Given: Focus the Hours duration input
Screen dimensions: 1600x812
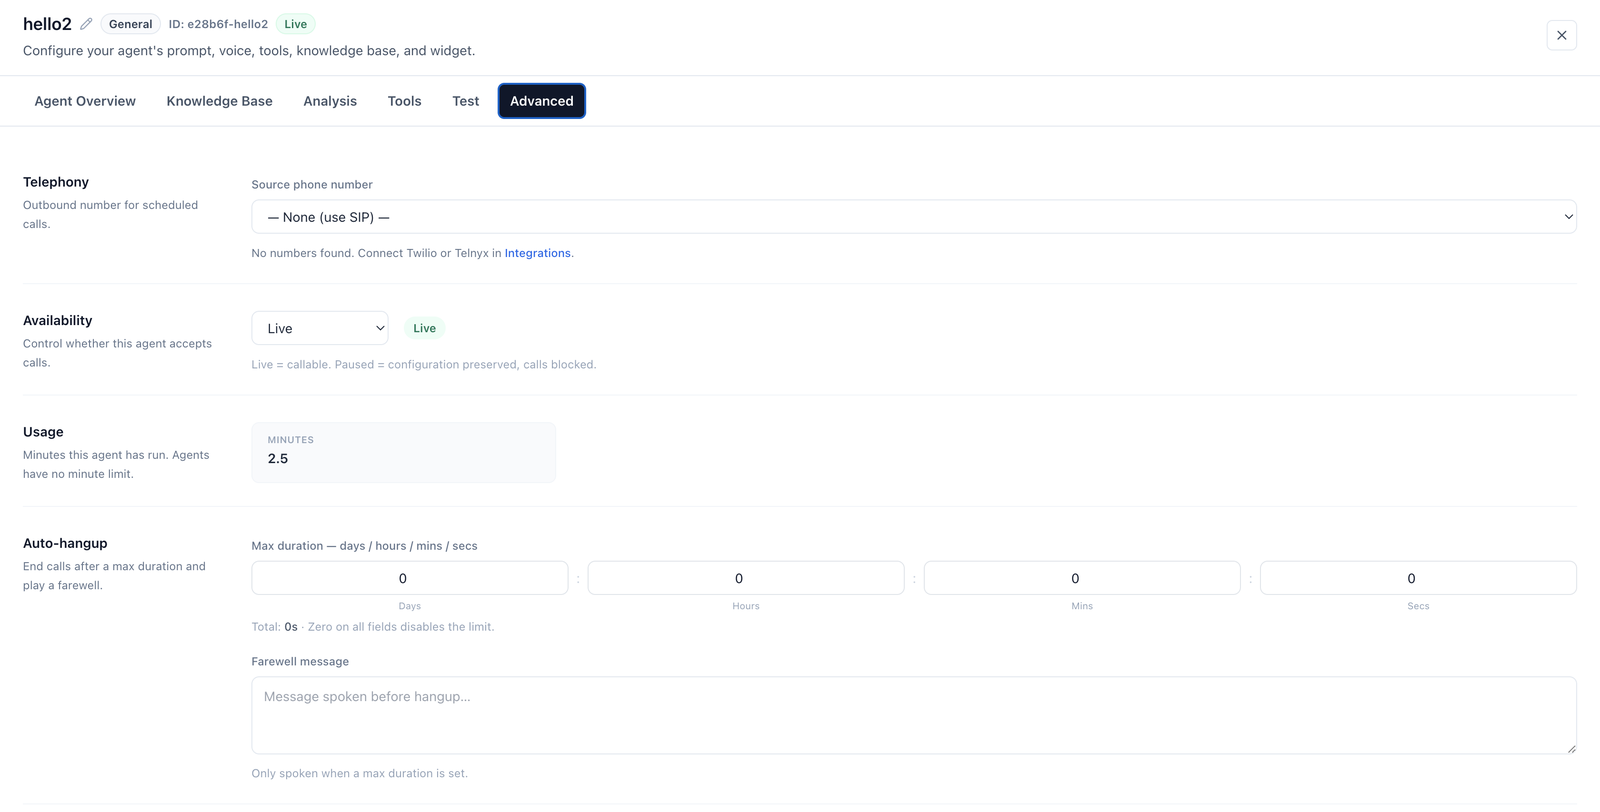Looking at the screenshot, I should tap(746, 578).
